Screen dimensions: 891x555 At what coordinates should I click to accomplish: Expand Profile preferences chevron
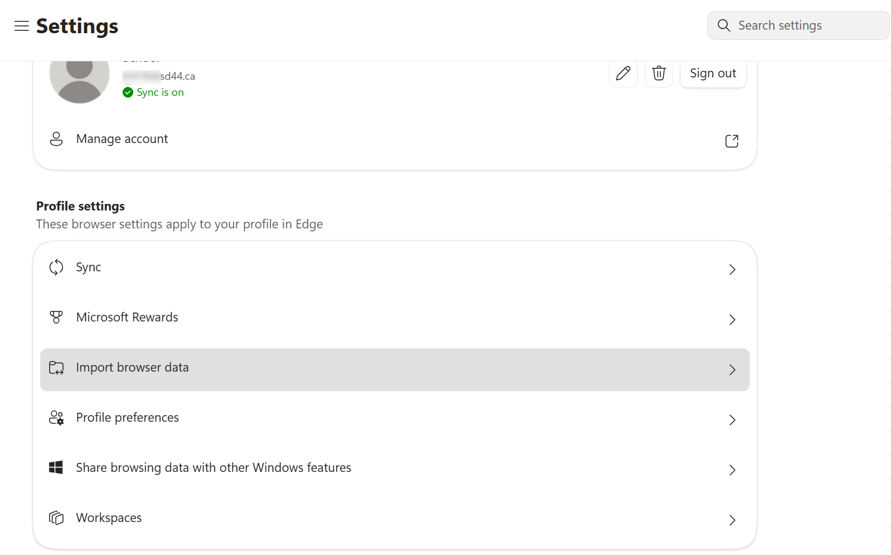point(732,420)
